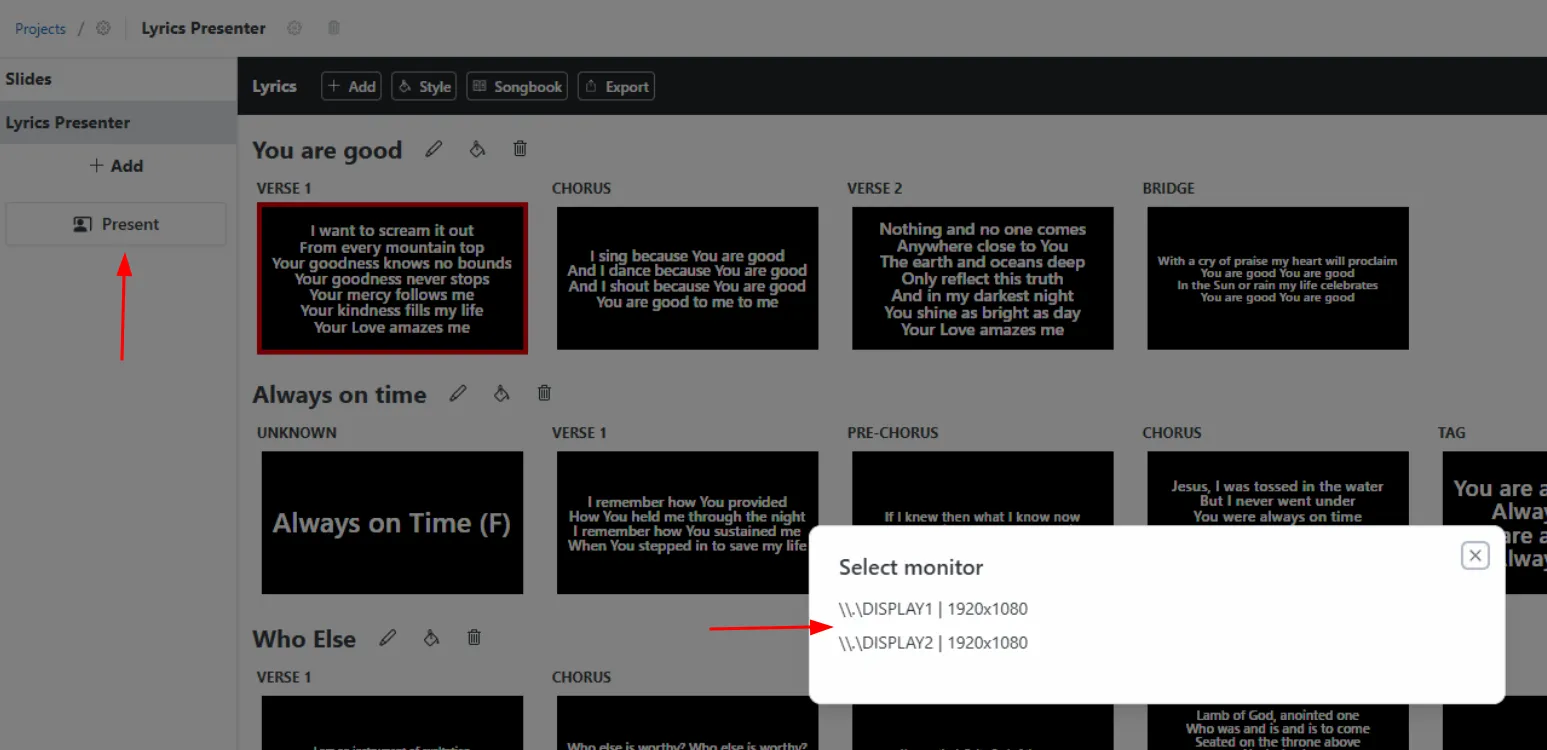
Task: Select the Slides sidebar item
Action: tap(118, 79)
